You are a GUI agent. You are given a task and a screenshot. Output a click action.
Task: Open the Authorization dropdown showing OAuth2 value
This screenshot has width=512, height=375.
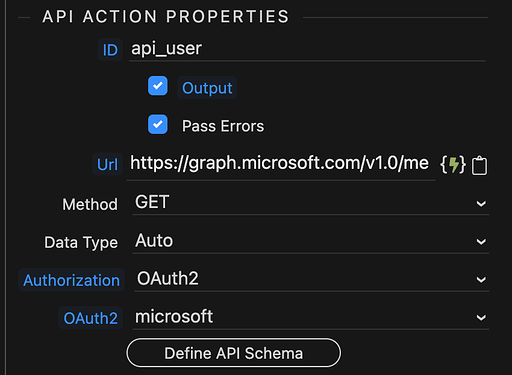[x=311, y=279]
